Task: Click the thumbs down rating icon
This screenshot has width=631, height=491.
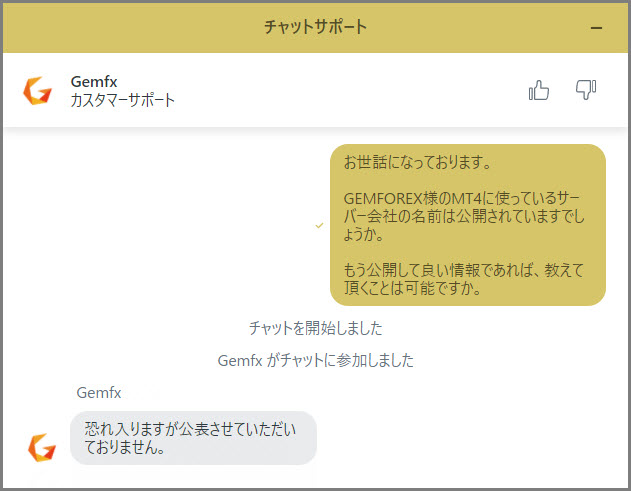Action: [x=586, y=90]
